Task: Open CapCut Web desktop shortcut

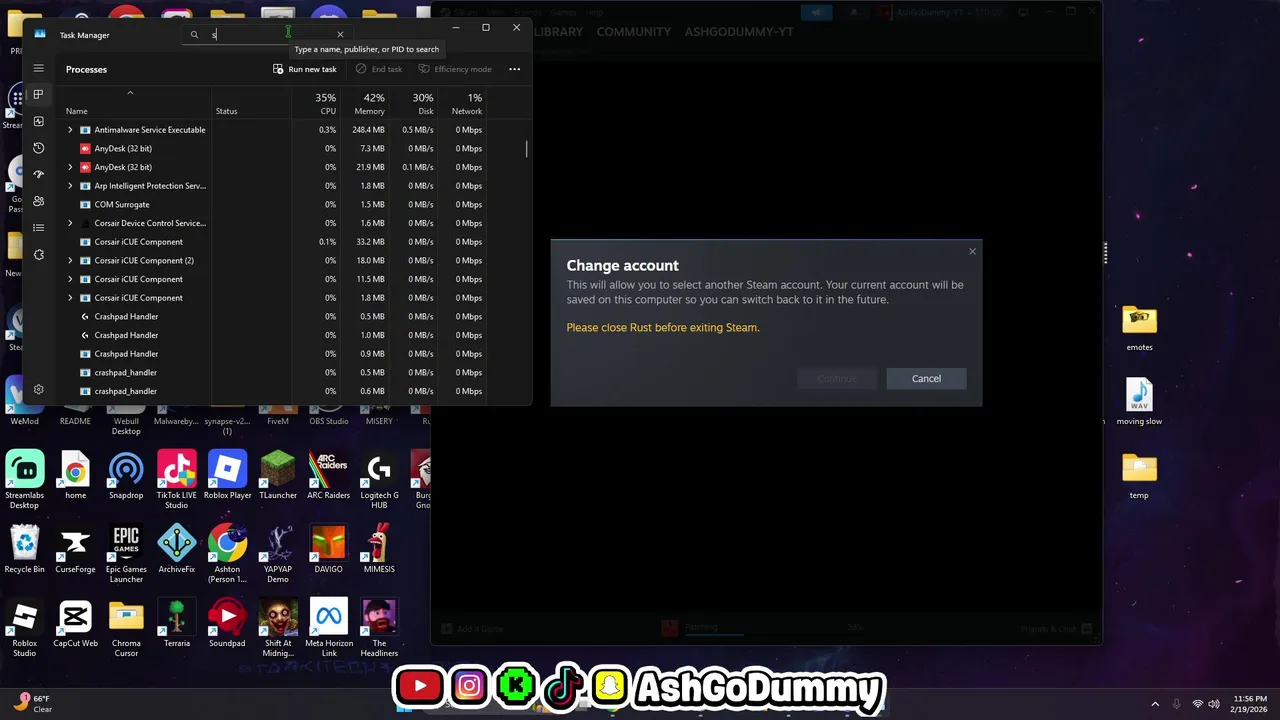Action: 75,623
